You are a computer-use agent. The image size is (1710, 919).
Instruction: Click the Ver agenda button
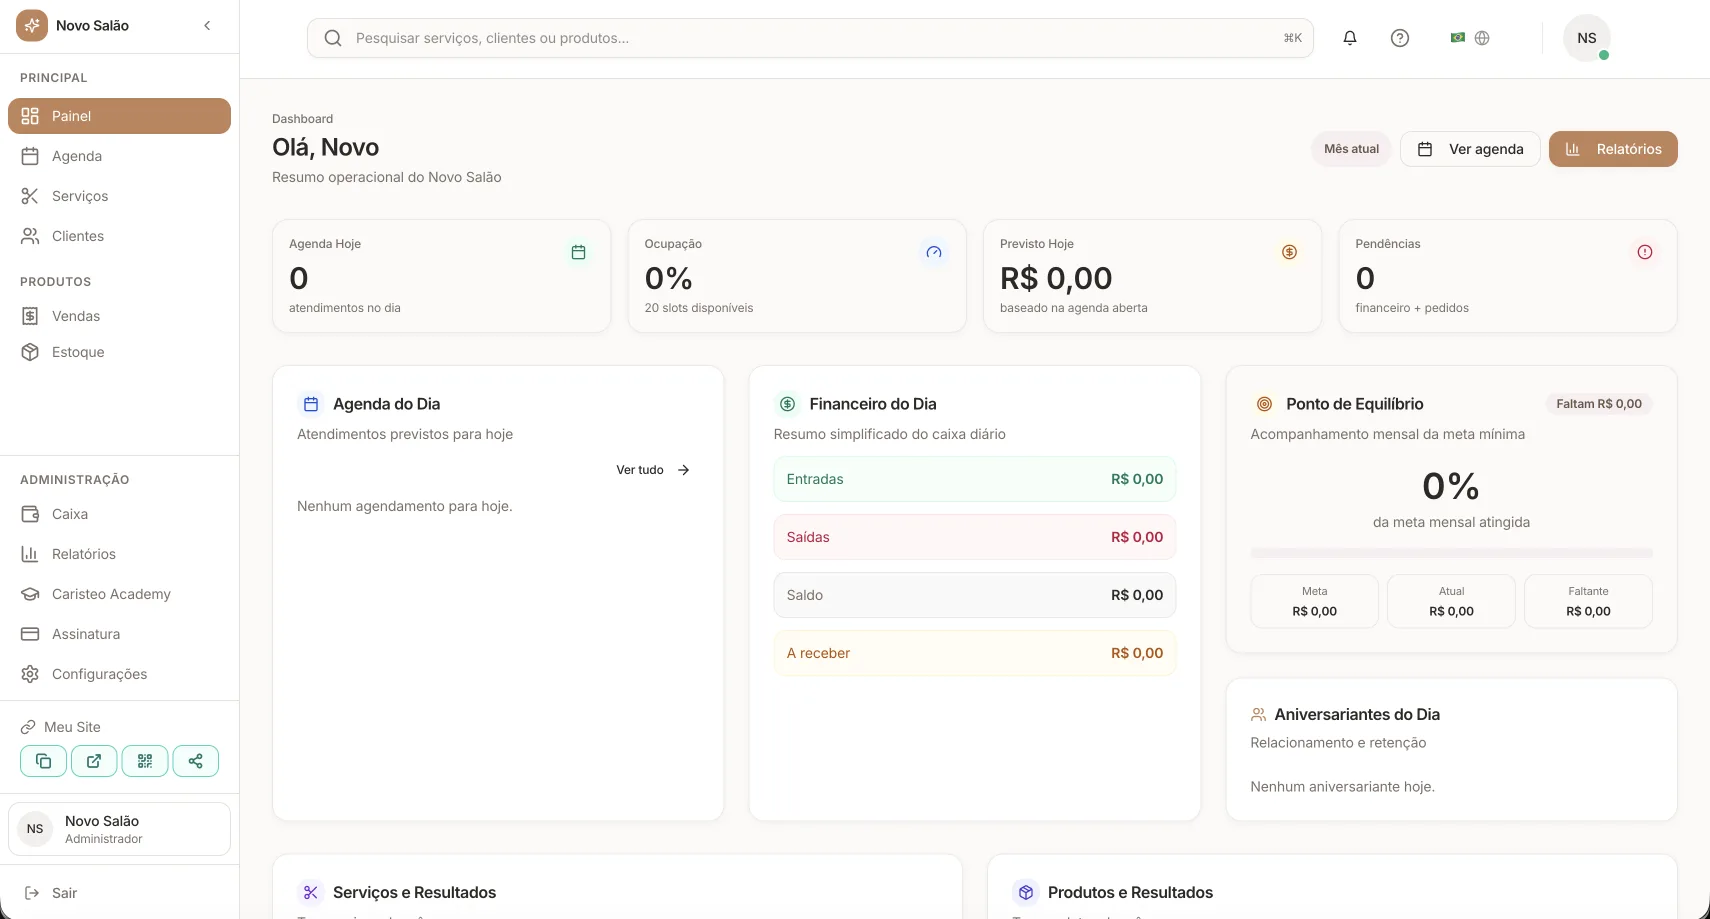(1470, 149)
